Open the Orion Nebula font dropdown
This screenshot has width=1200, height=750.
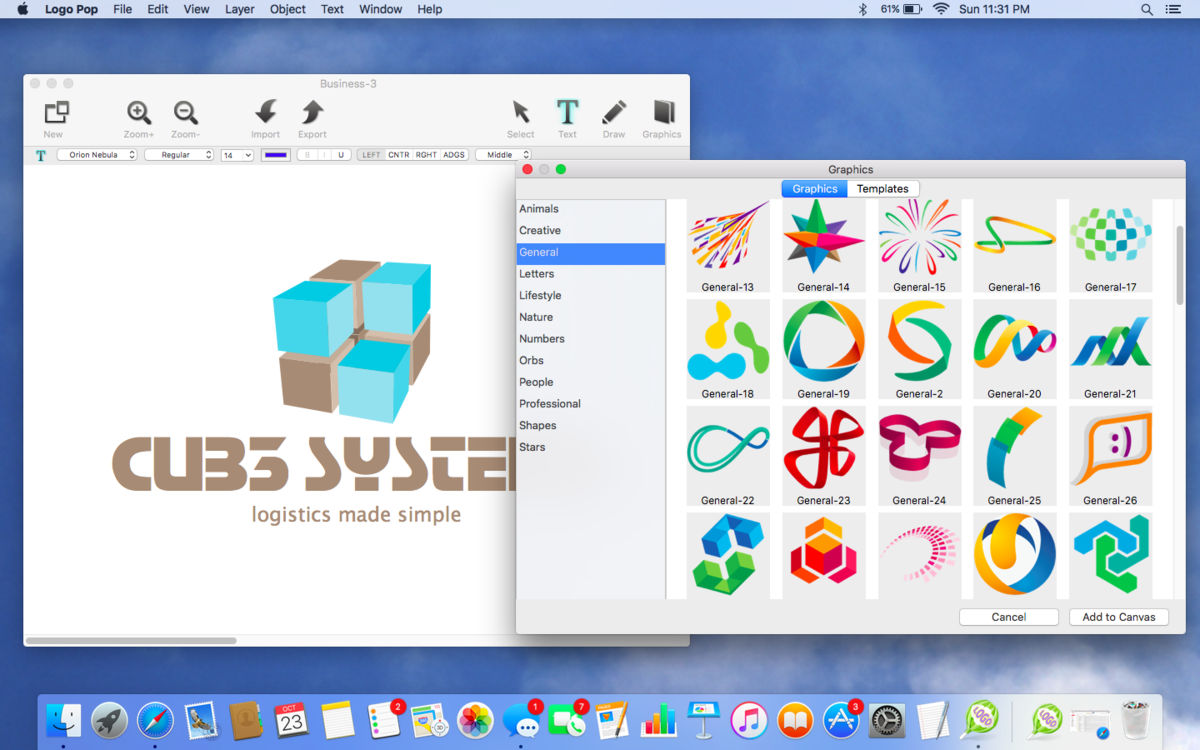[97, 155]
